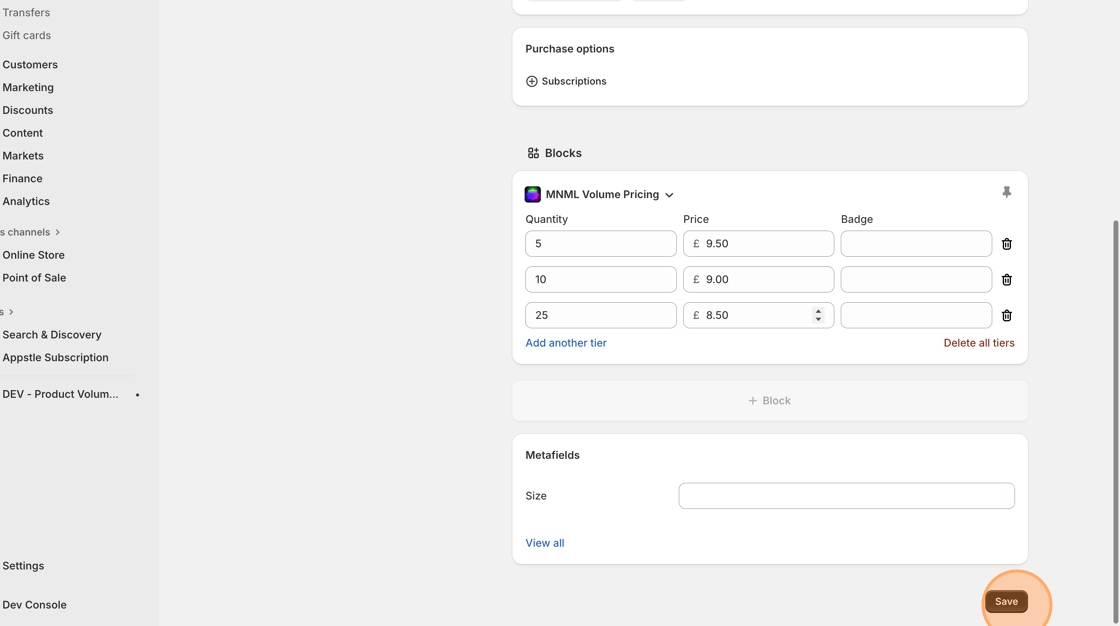Save the product changes
1120x626 pixels.
coord(1006,602)
